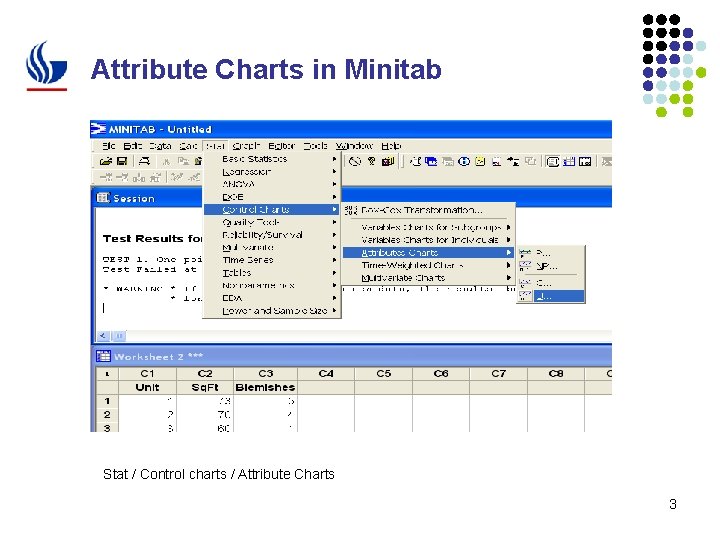Click the Box-Cox Transformation icon

351,210
